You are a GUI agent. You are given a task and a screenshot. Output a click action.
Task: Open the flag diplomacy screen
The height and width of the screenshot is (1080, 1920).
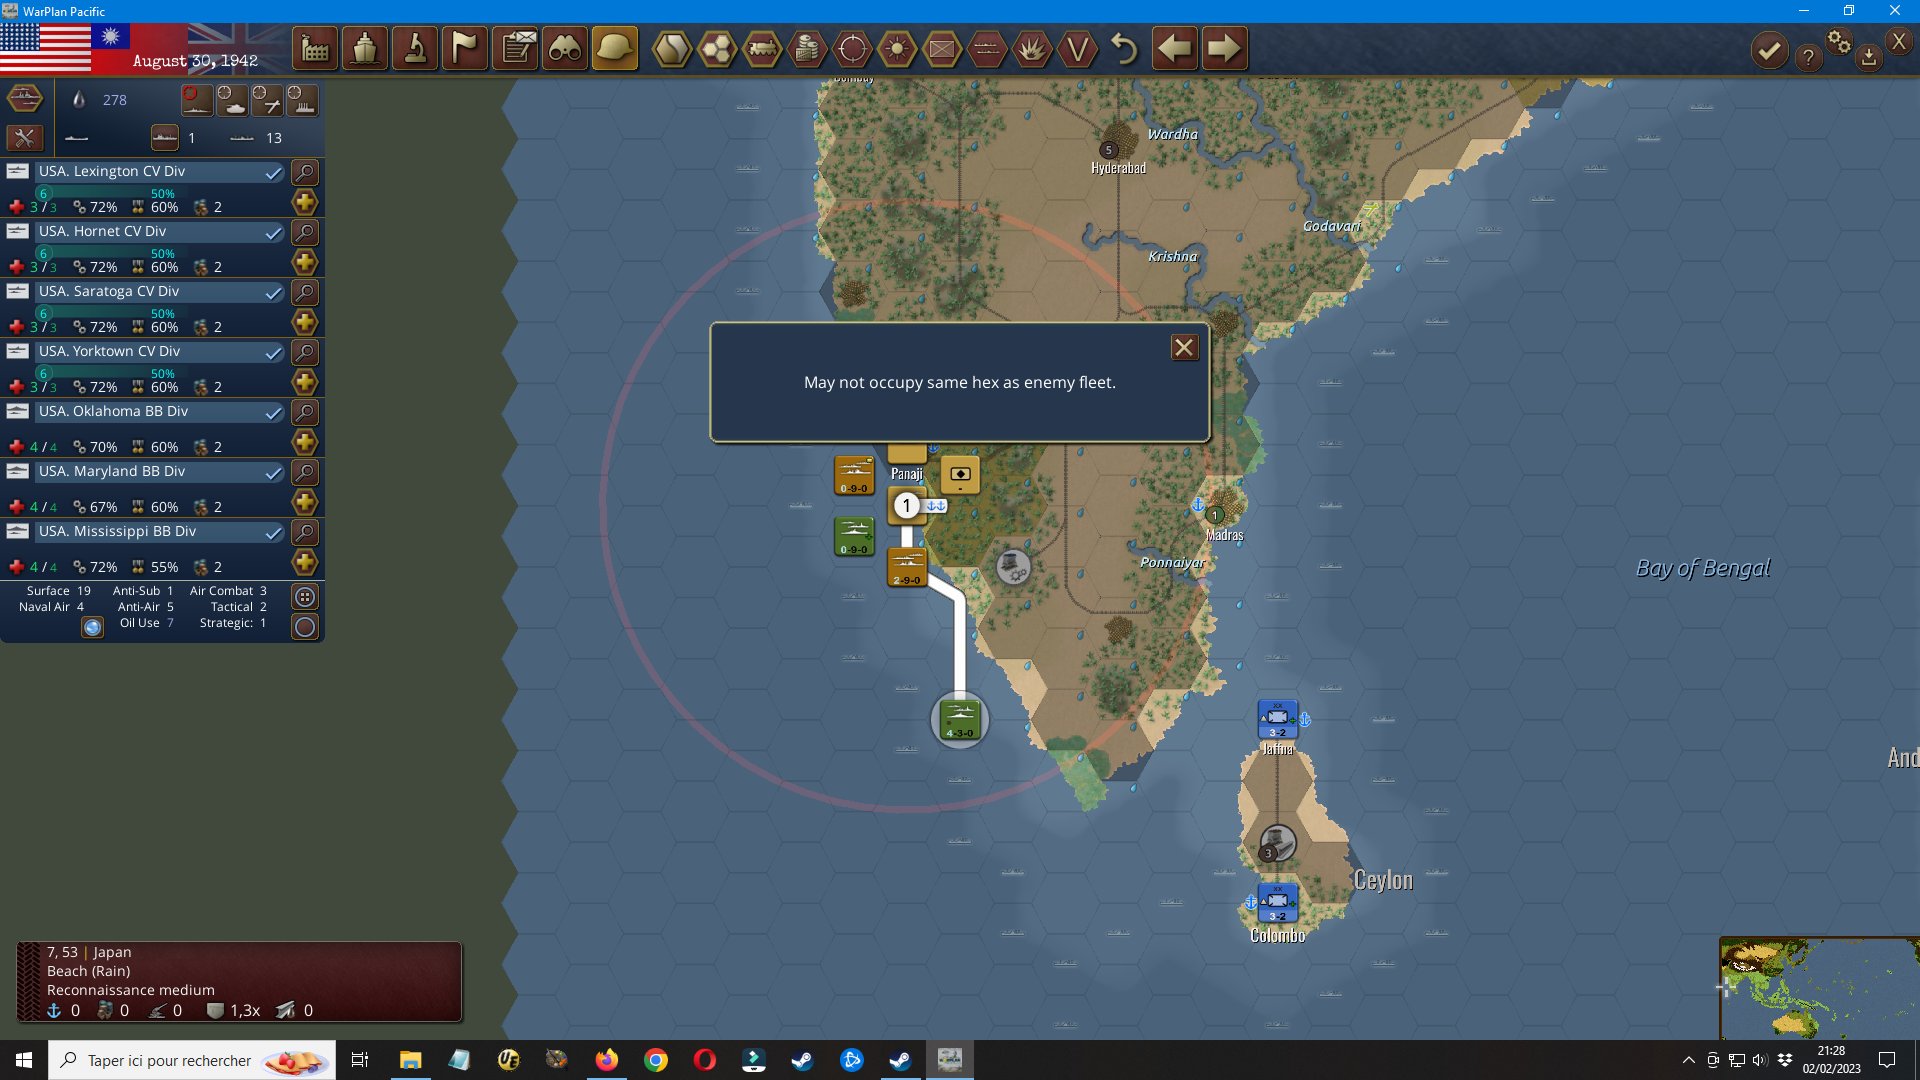tap(465, 49)
